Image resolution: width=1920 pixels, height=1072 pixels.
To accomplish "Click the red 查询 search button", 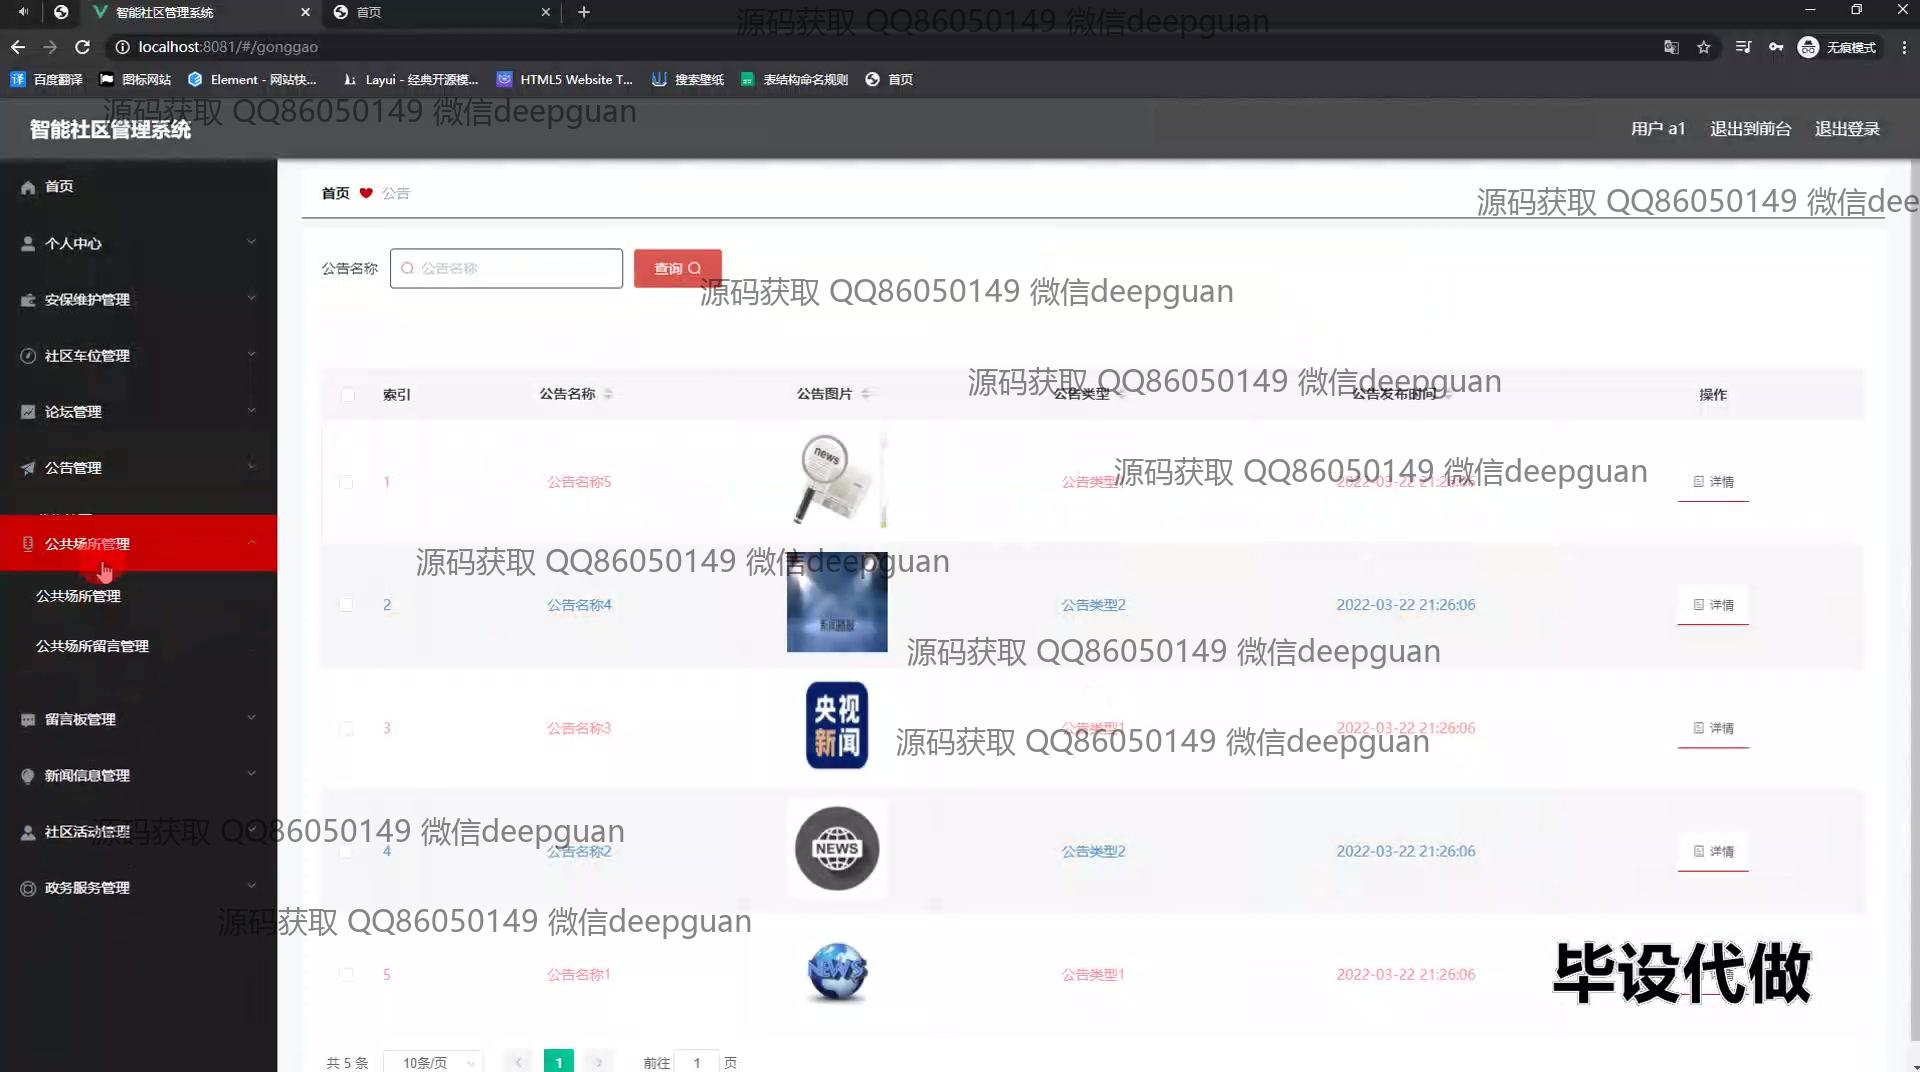I will [677, 268].
